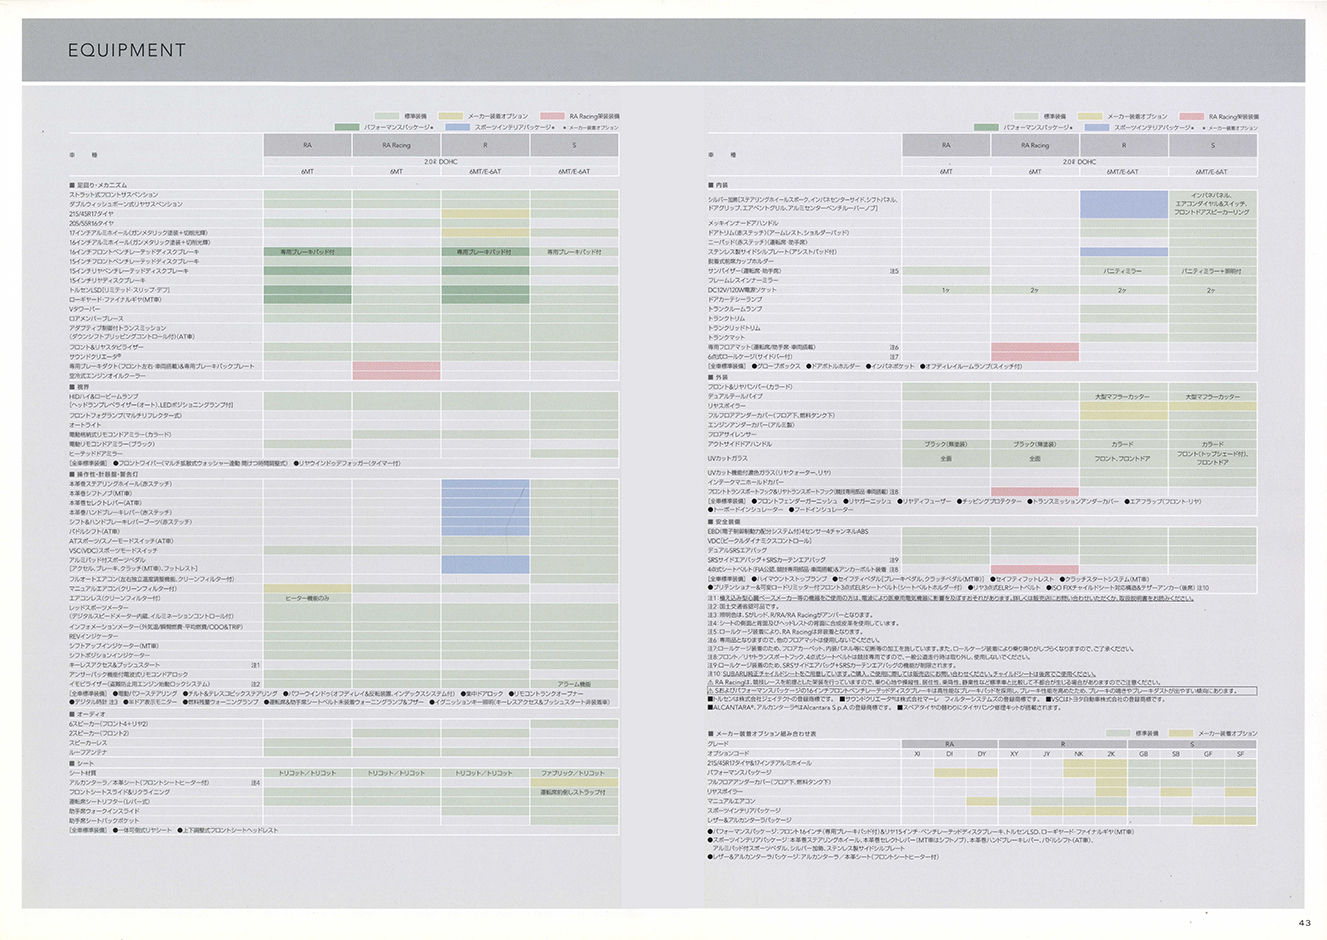Click row 'フロアサイレンサー'
The height and width of the screenshot is (940, 1327).
click(x=982, y=434)
